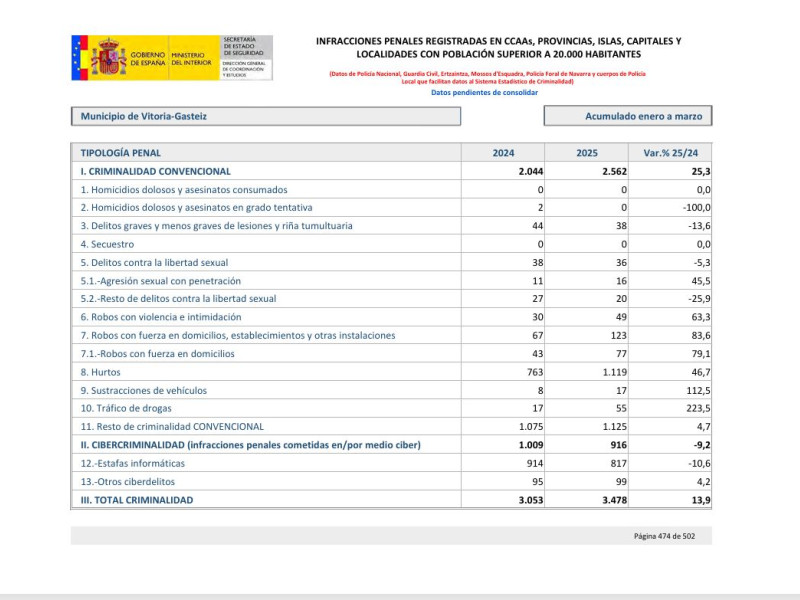Click the 763 Hurtos value for 2024
The image size is (800, 600).
pyautogui.click(x=535, y=372)
